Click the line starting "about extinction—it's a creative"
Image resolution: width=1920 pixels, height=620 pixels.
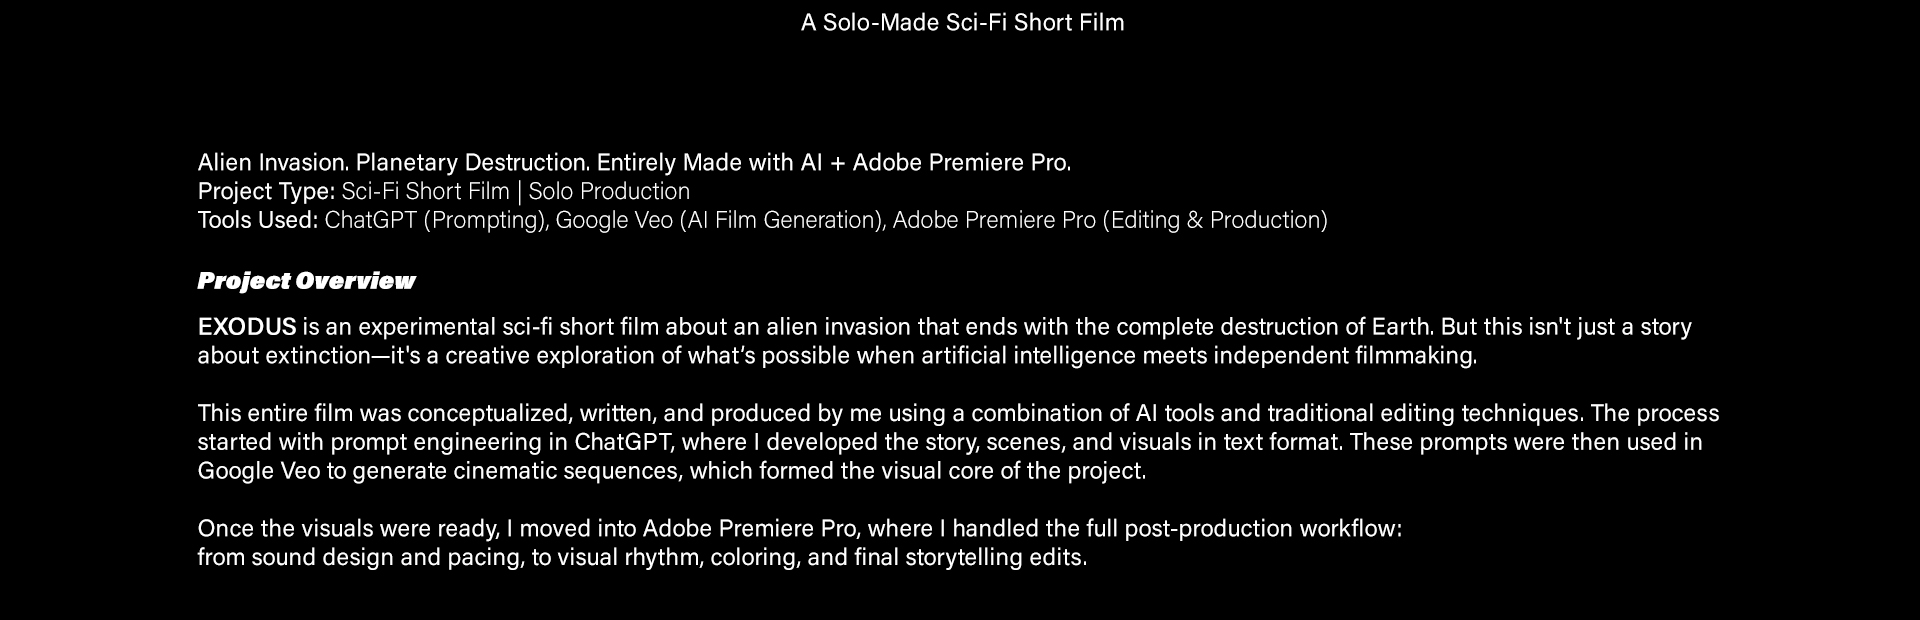point(836,356)
